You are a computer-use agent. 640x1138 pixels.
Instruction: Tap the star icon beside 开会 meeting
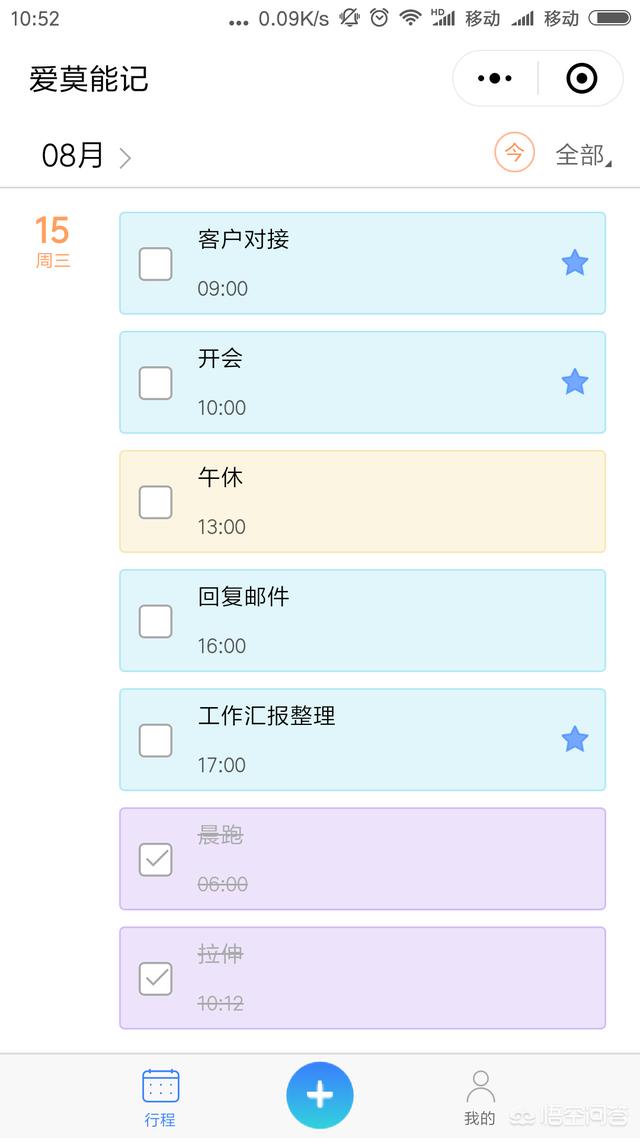(x=575, y=381)
